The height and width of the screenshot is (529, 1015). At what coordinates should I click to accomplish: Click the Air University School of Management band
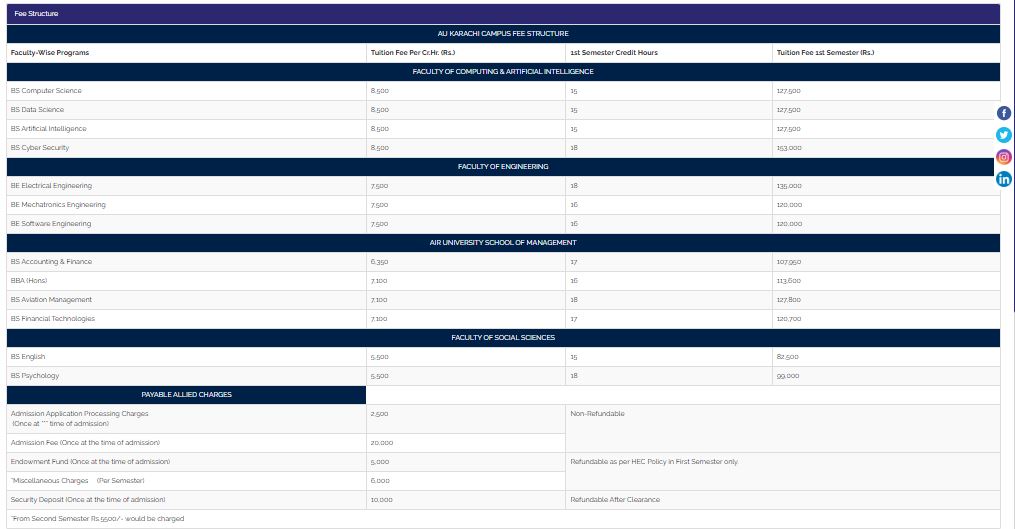pyautogui.click(x=503, y=243)
